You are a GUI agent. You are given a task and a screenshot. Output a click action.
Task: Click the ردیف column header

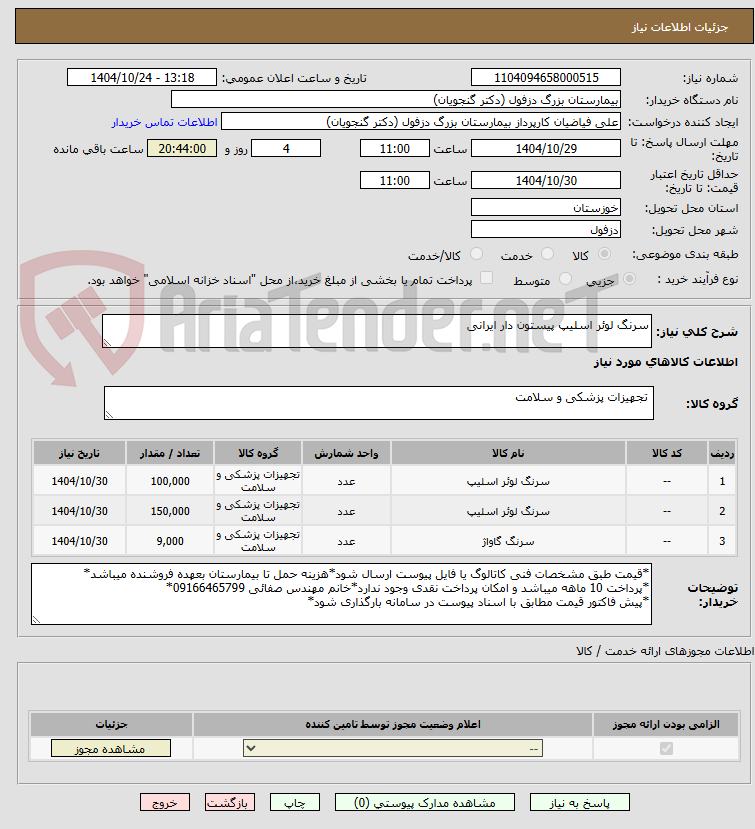point(722,453)
